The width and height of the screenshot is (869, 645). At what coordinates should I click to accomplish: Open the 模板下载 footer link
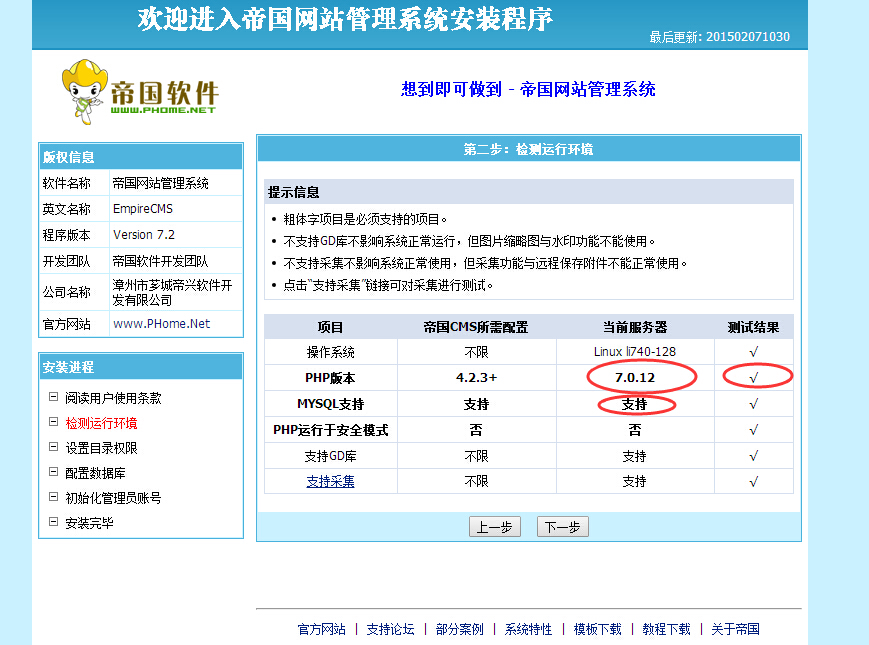(597, 629)
